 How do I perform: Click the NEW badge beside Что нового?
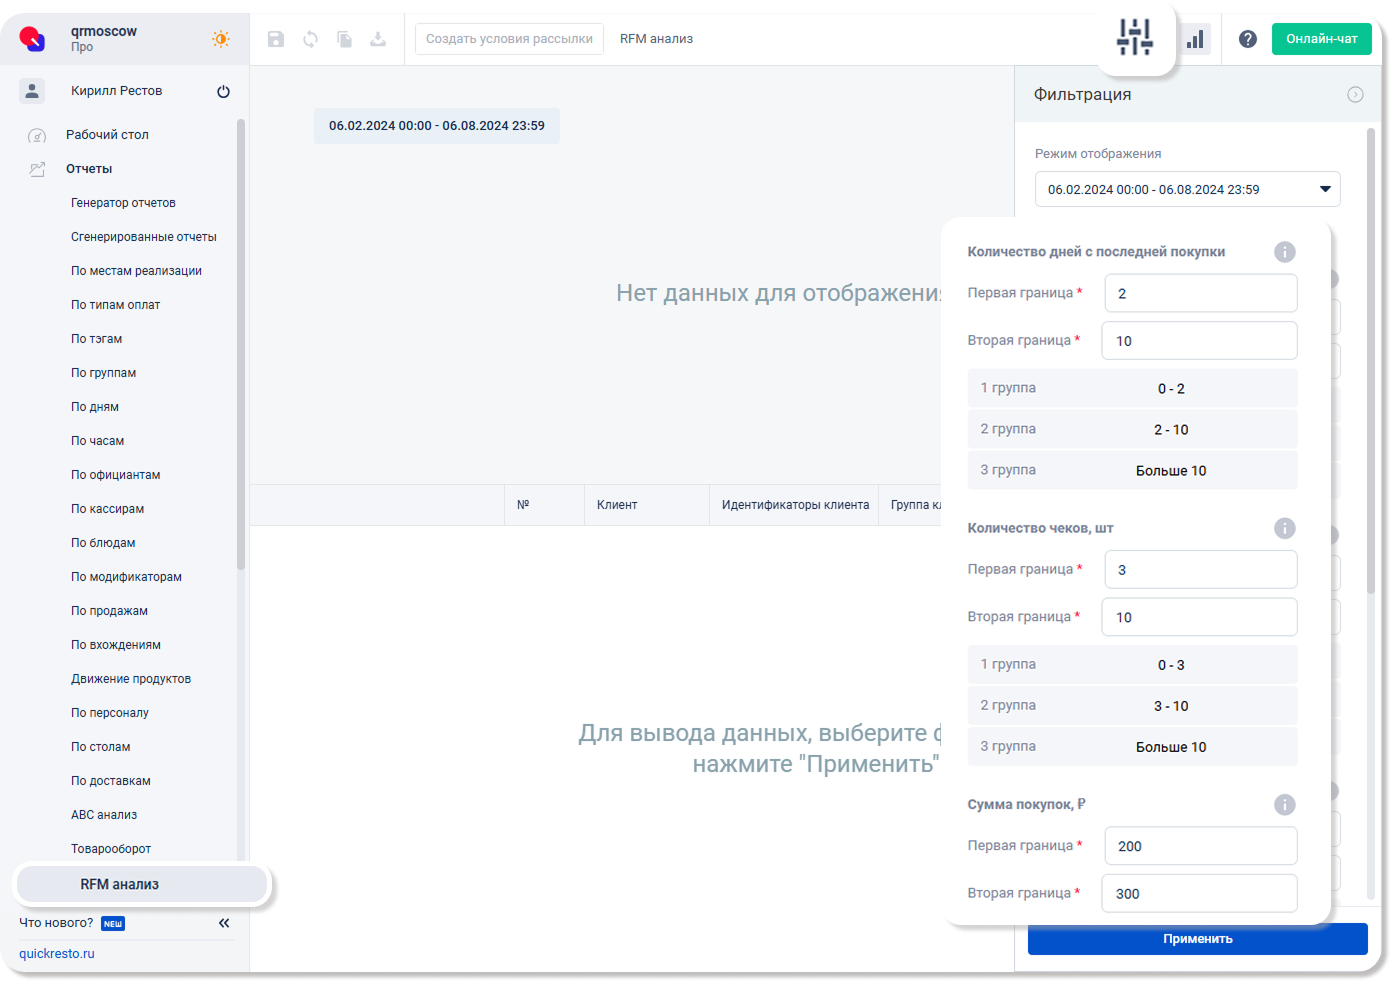click(x=113, y=924)
